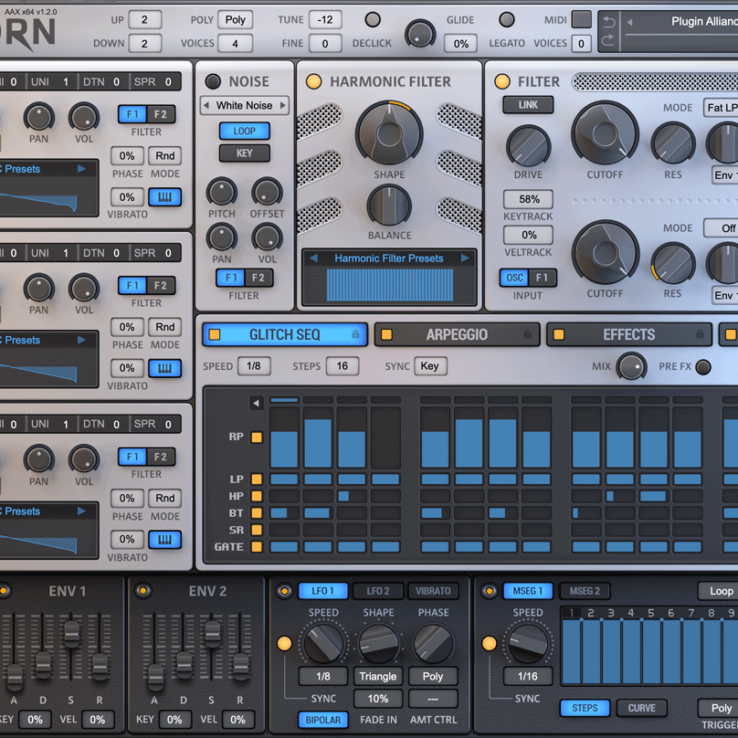Select the MSEG 2 tab
738x738 pixels.
click(x=585, y=591)
